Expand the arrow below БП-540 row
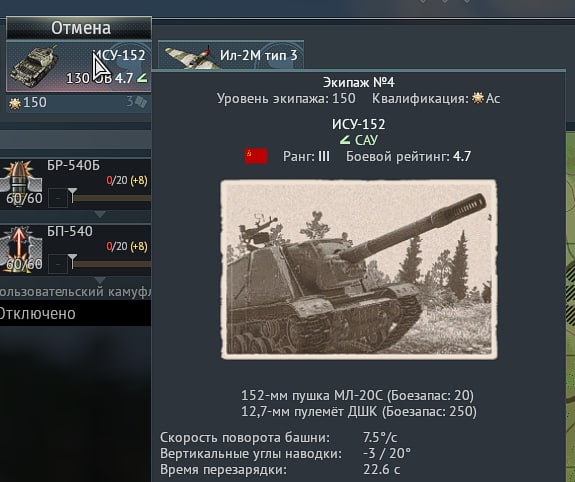The width and height of the screenshot is (575, 482). (x=100, y=280)
